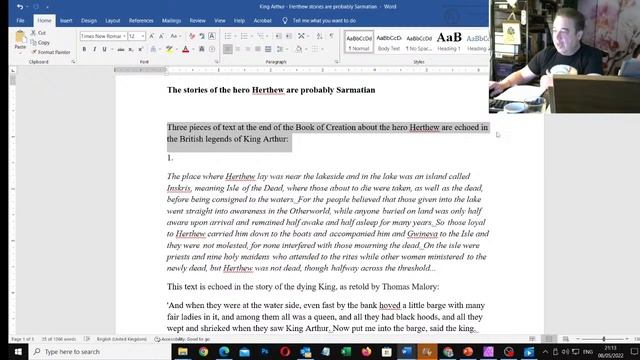Viewport: 640px width, 360px height.
Task: Toggle italic formatting
Action: point(95,49)
